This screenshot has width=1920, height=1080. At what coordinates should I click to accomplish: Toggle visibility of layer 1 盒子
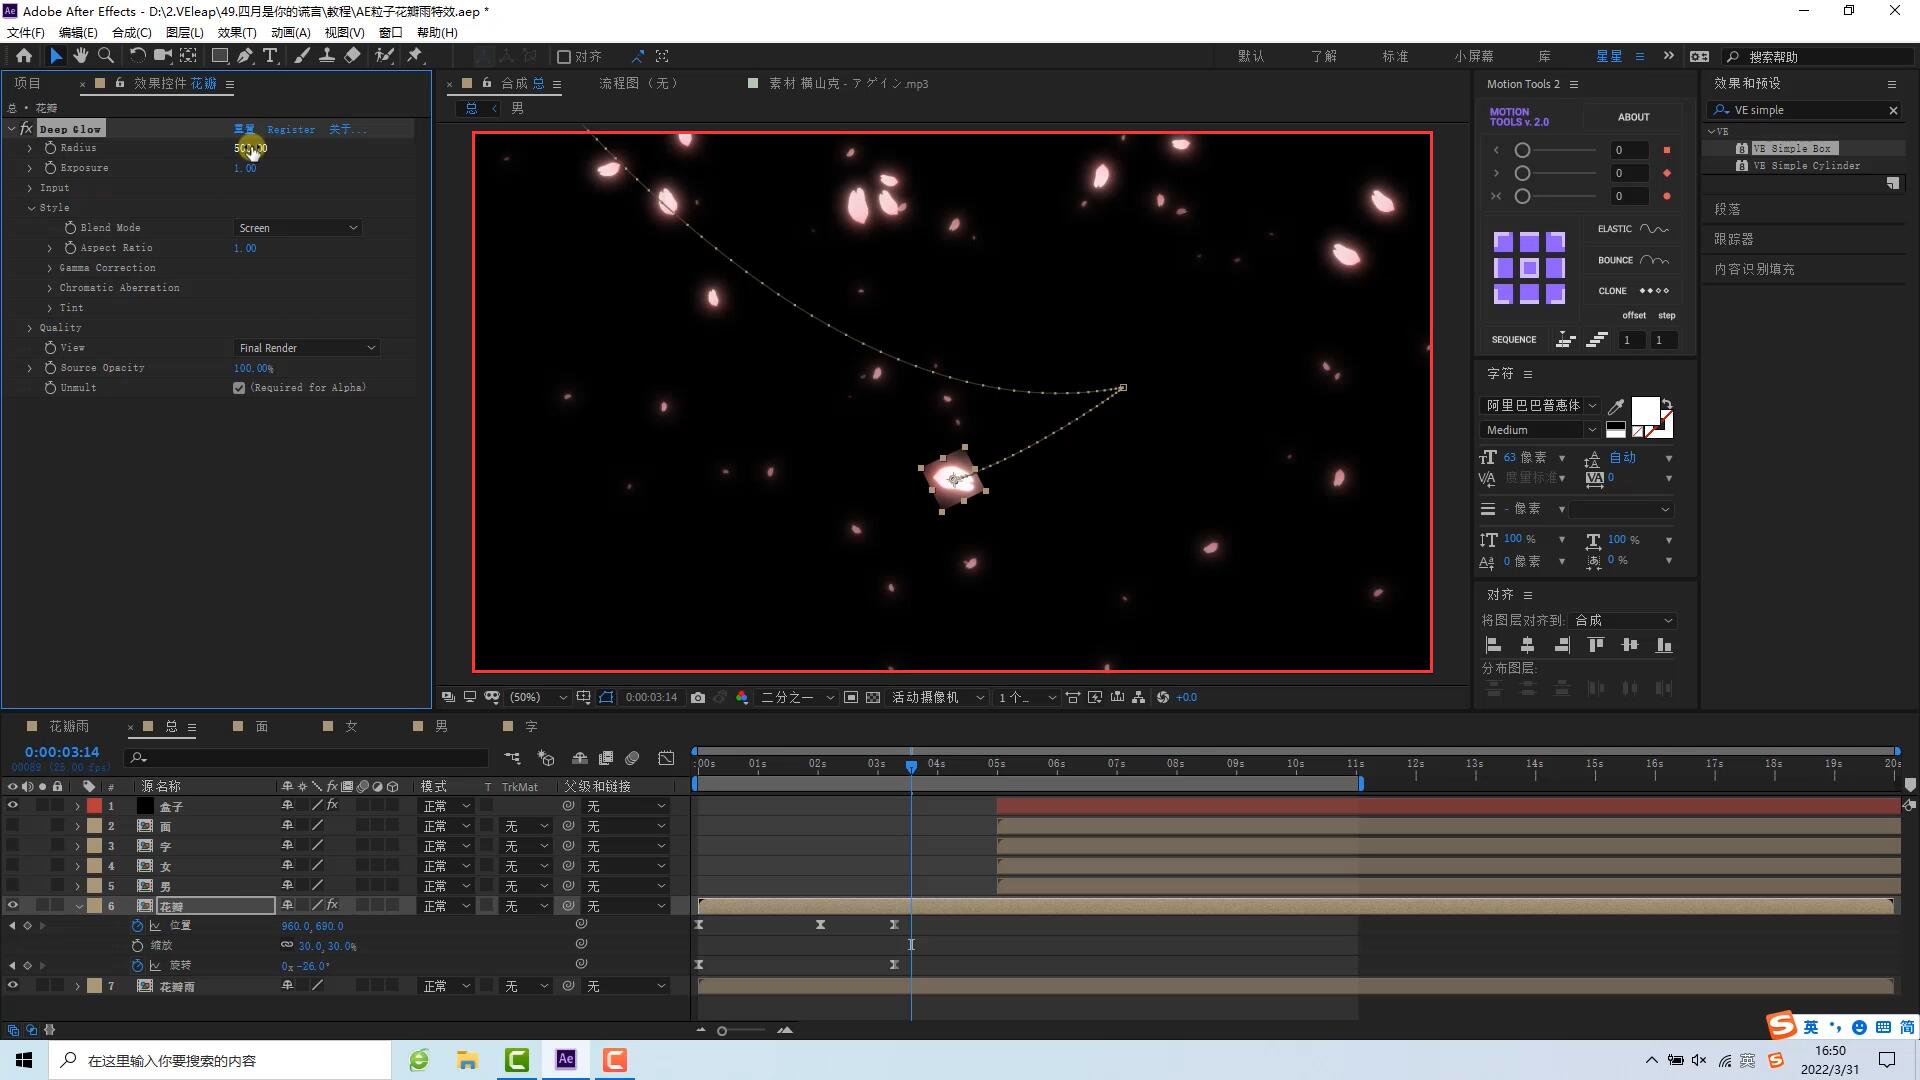click(12, 806)
